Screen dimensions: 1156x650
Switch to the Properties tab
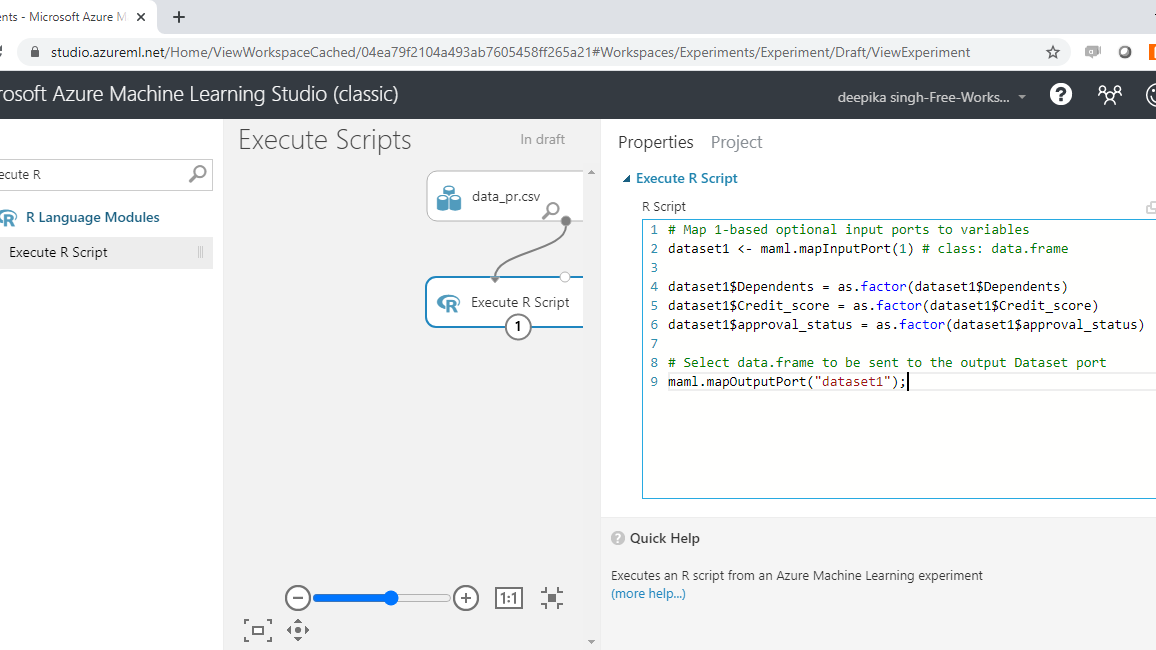pyautogui.click(x=655, y=142)
